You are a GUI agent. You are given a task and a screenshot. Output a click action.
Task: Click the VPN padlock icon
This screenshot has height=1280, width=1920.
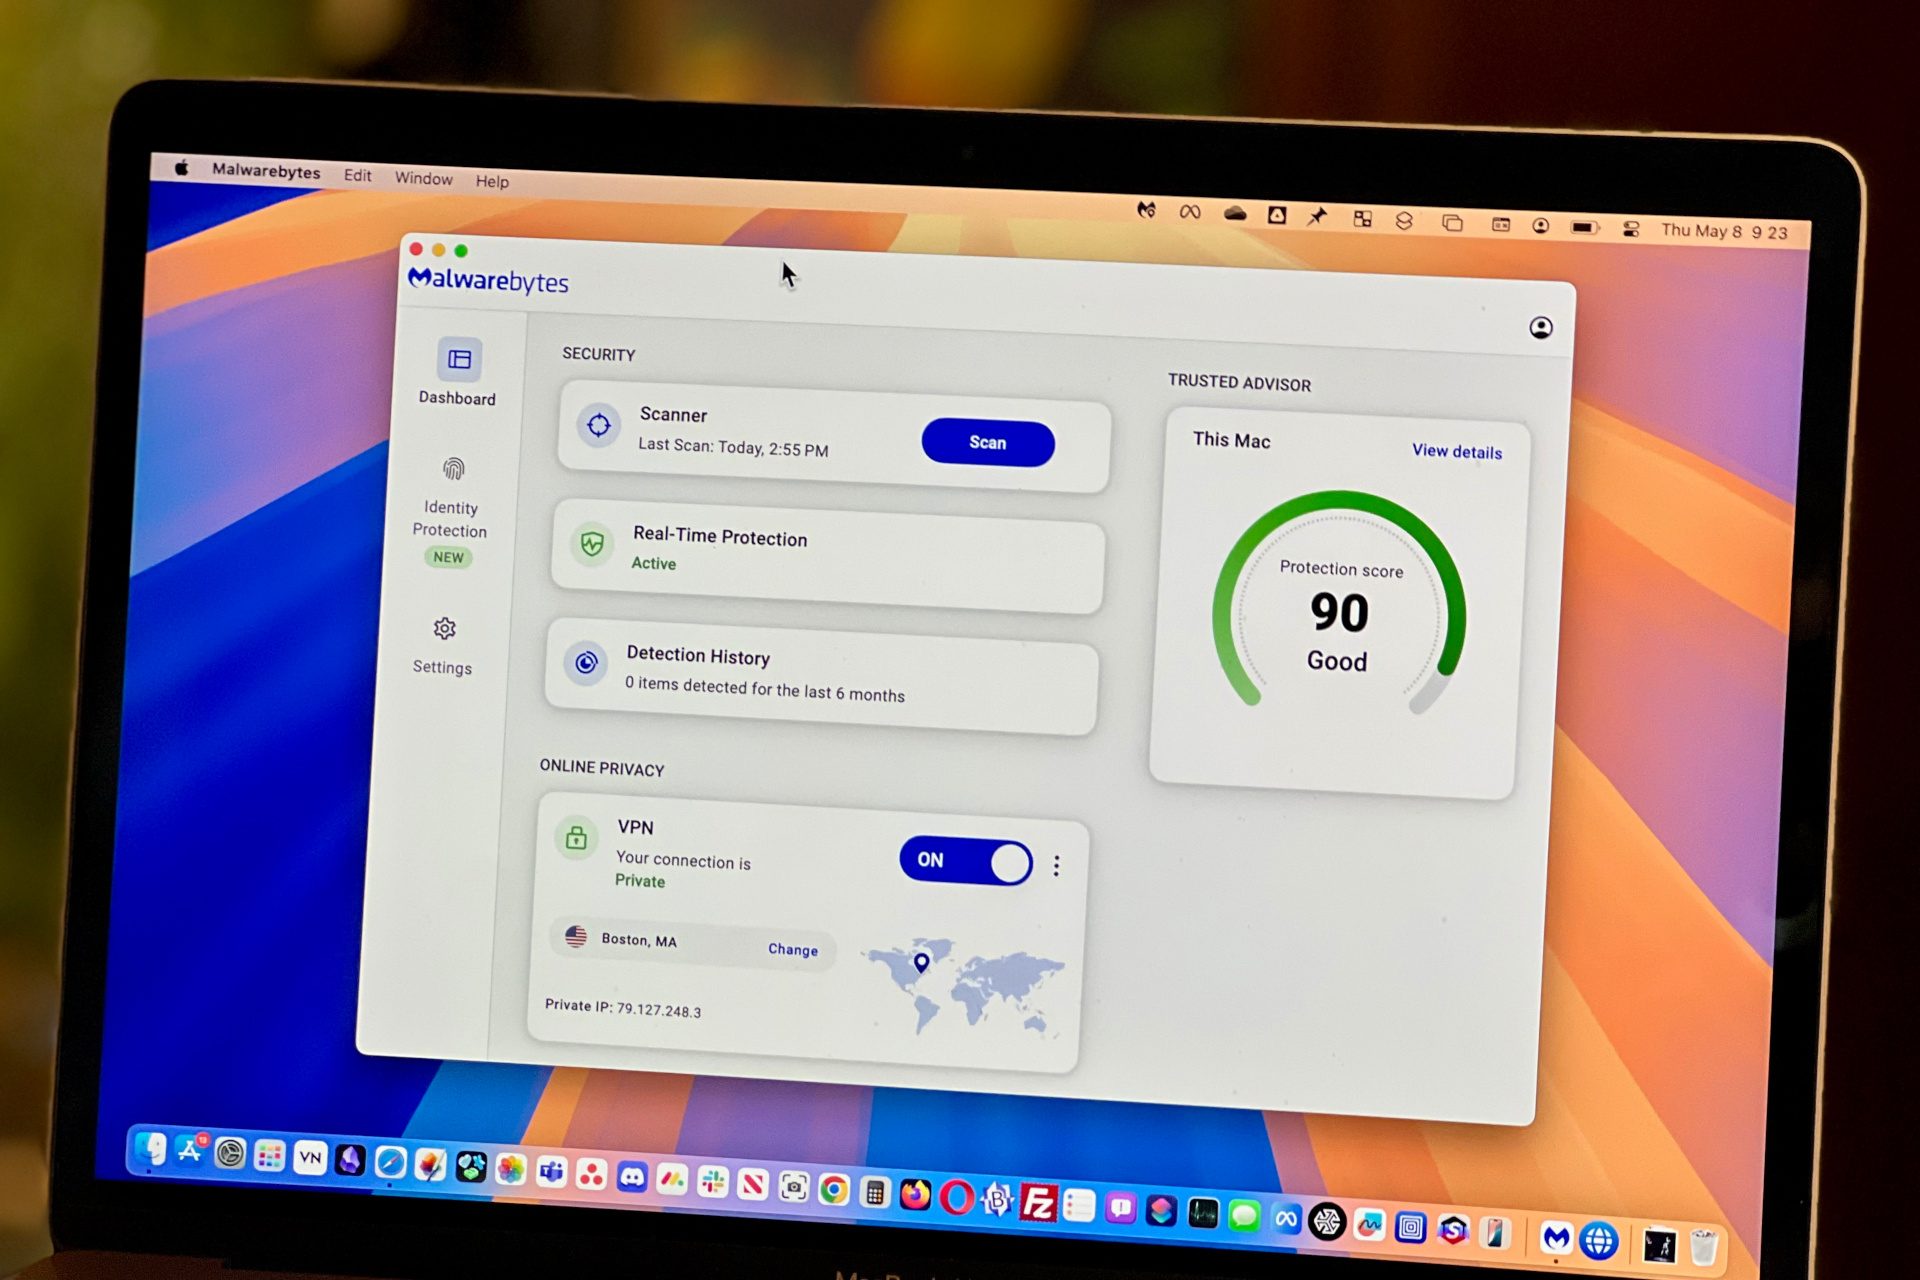[x=576, y=838]
